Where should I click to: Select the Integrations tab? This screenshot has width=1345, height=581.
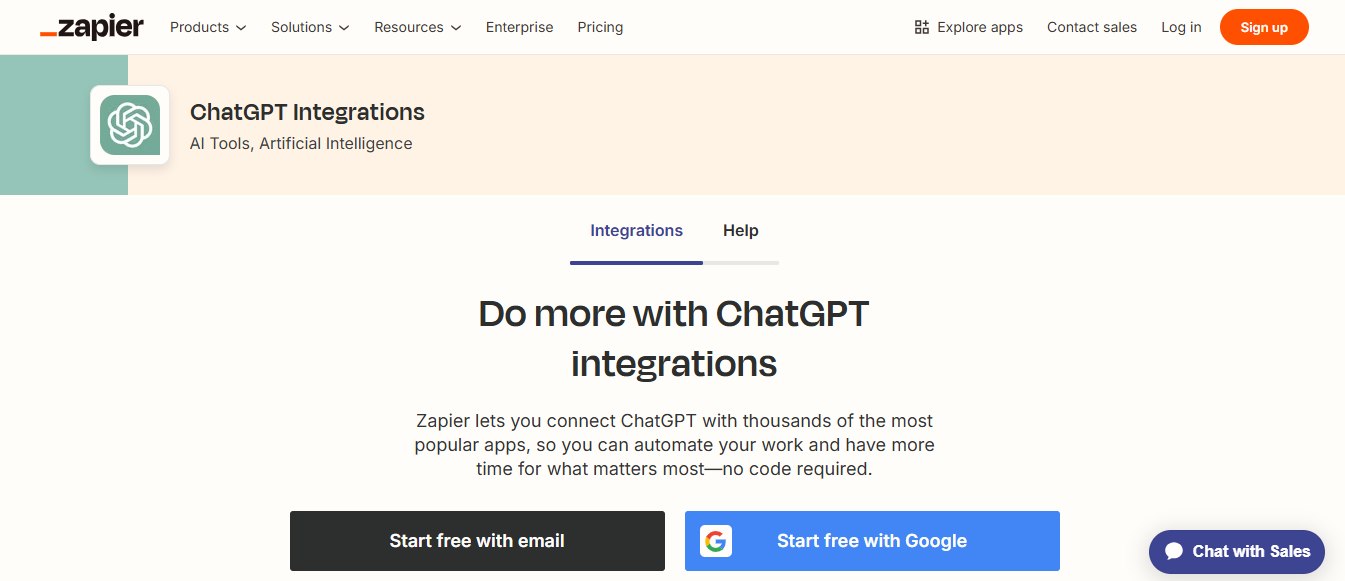(x=636, y=230)
